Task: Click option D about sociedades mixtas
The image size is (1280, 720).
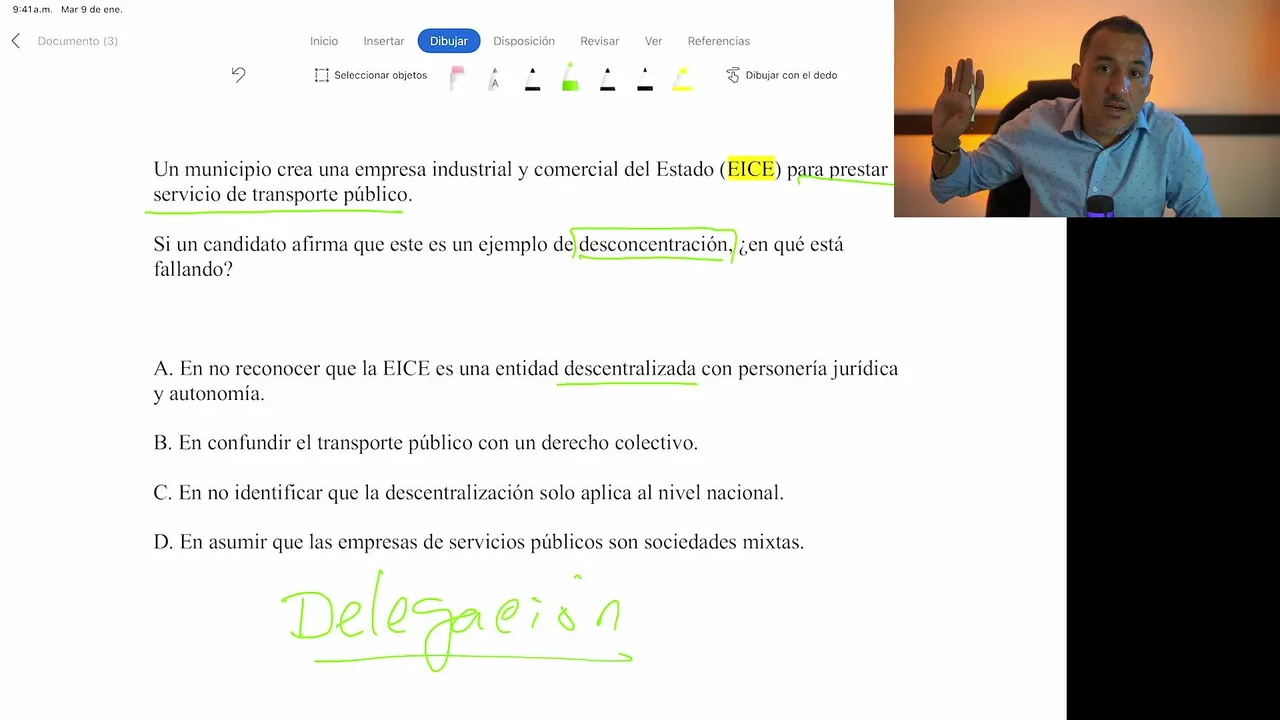Action: point(479,542)
